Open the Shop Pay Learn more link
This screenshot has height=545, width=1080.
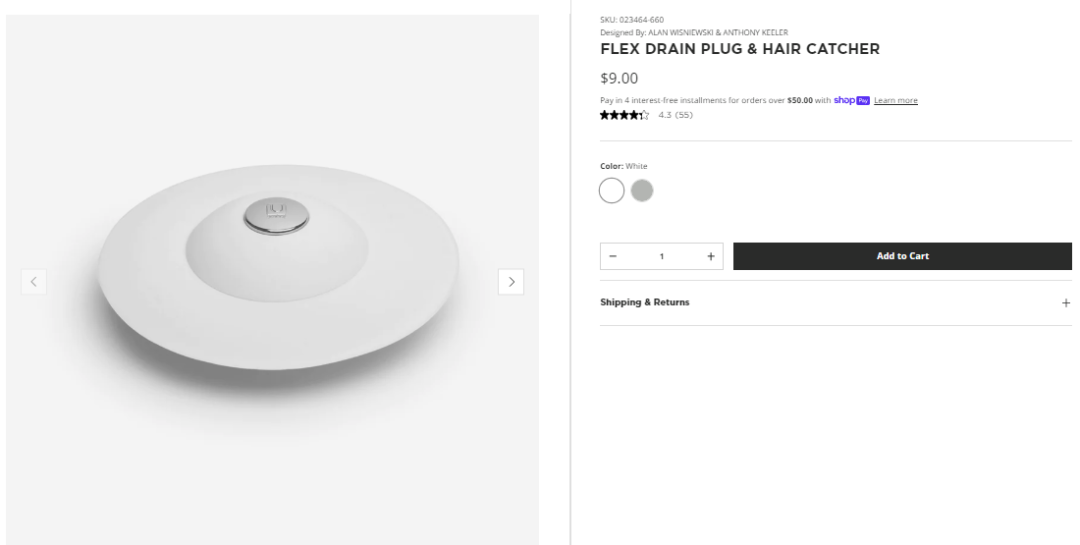tap(895, 101)
